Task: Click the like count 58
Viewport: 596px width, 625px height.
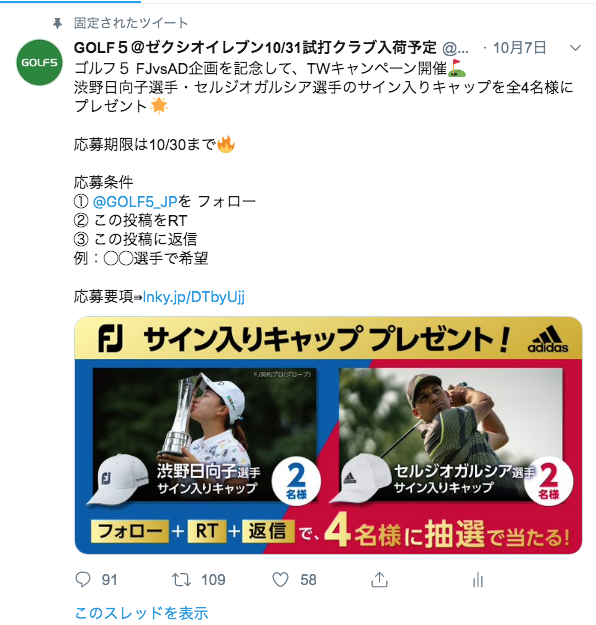Action: [308, 580]
